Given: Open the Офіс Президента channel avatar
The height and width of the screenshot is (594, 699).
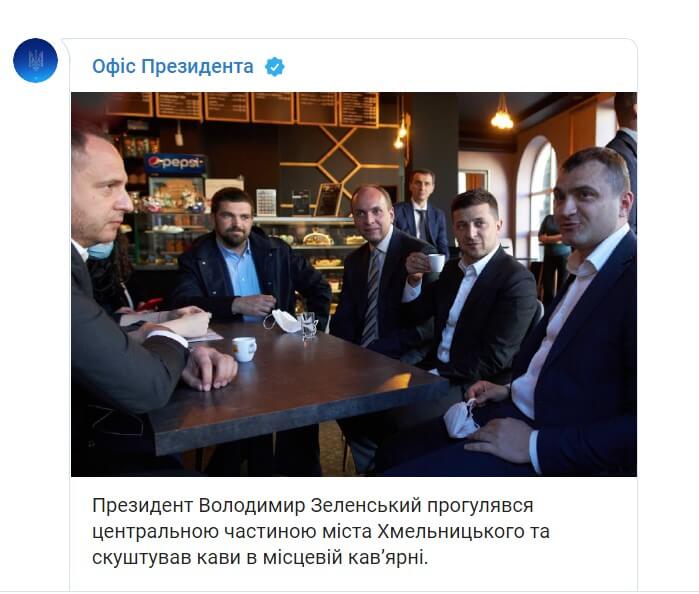Looking at the screenshot, I should pos(36,60).
